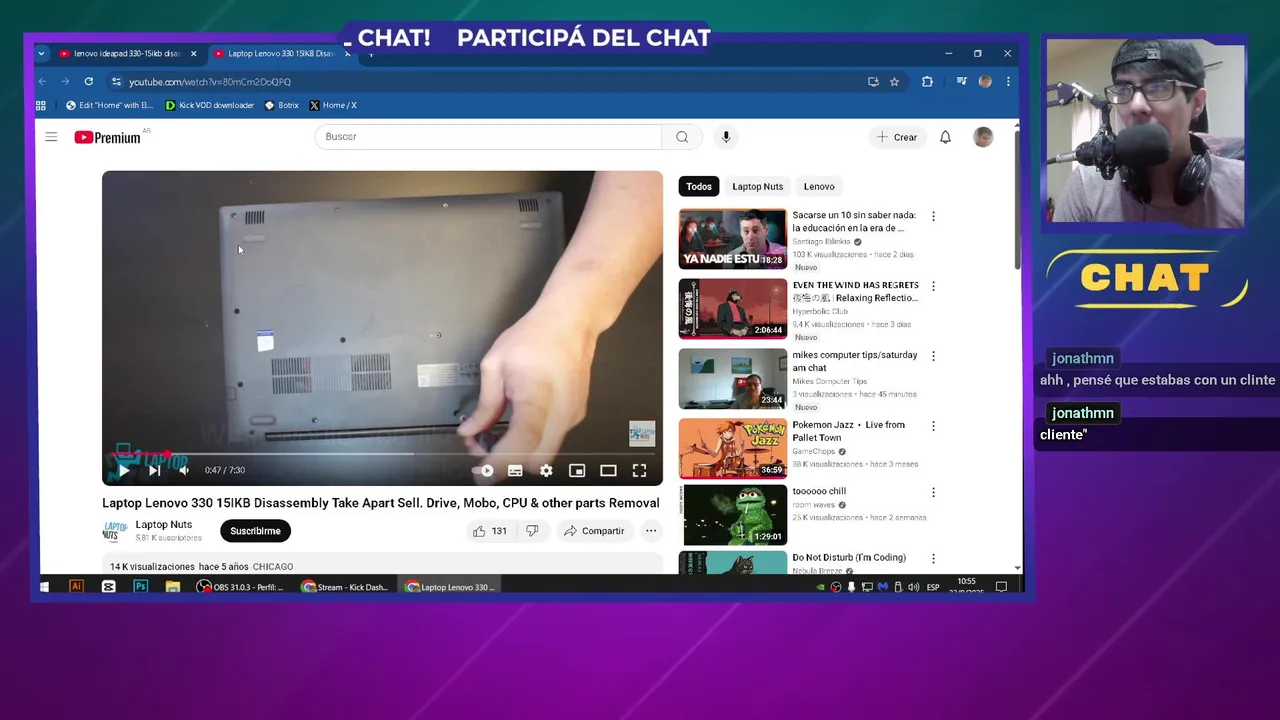The image size is (1280, 720).
Task: Open the Home / X bookmark
Action: [333, 105]
